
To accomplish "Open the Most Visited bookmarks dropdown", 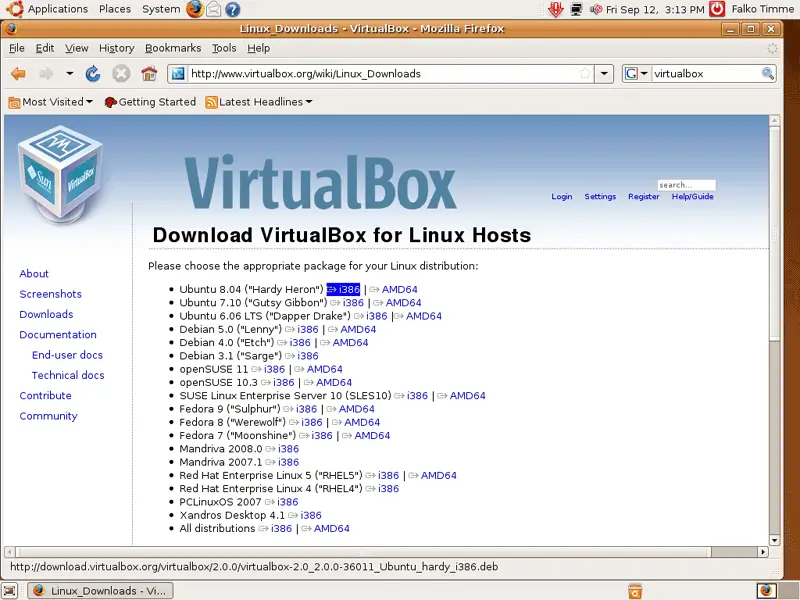I will click(51, 102).
